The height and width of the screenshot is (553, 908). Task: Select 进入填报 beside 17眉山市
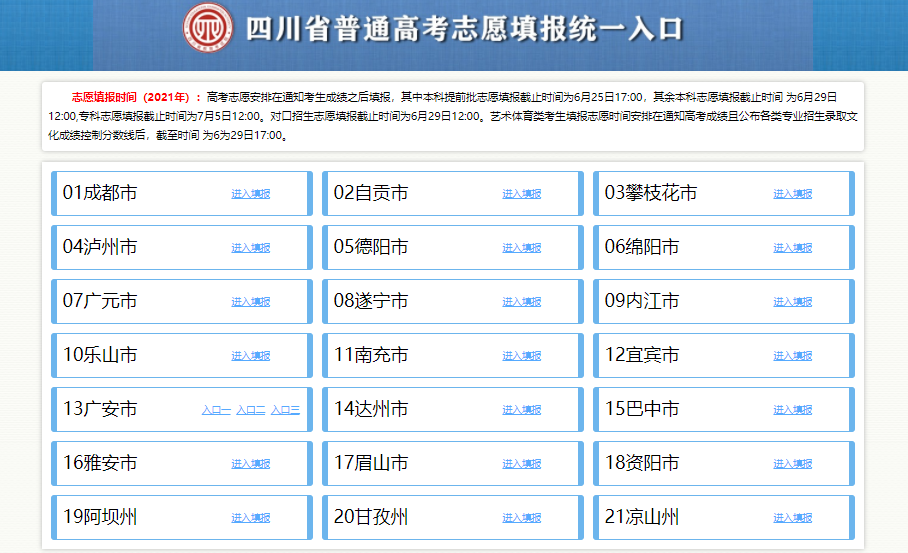[x=522, y=464]
